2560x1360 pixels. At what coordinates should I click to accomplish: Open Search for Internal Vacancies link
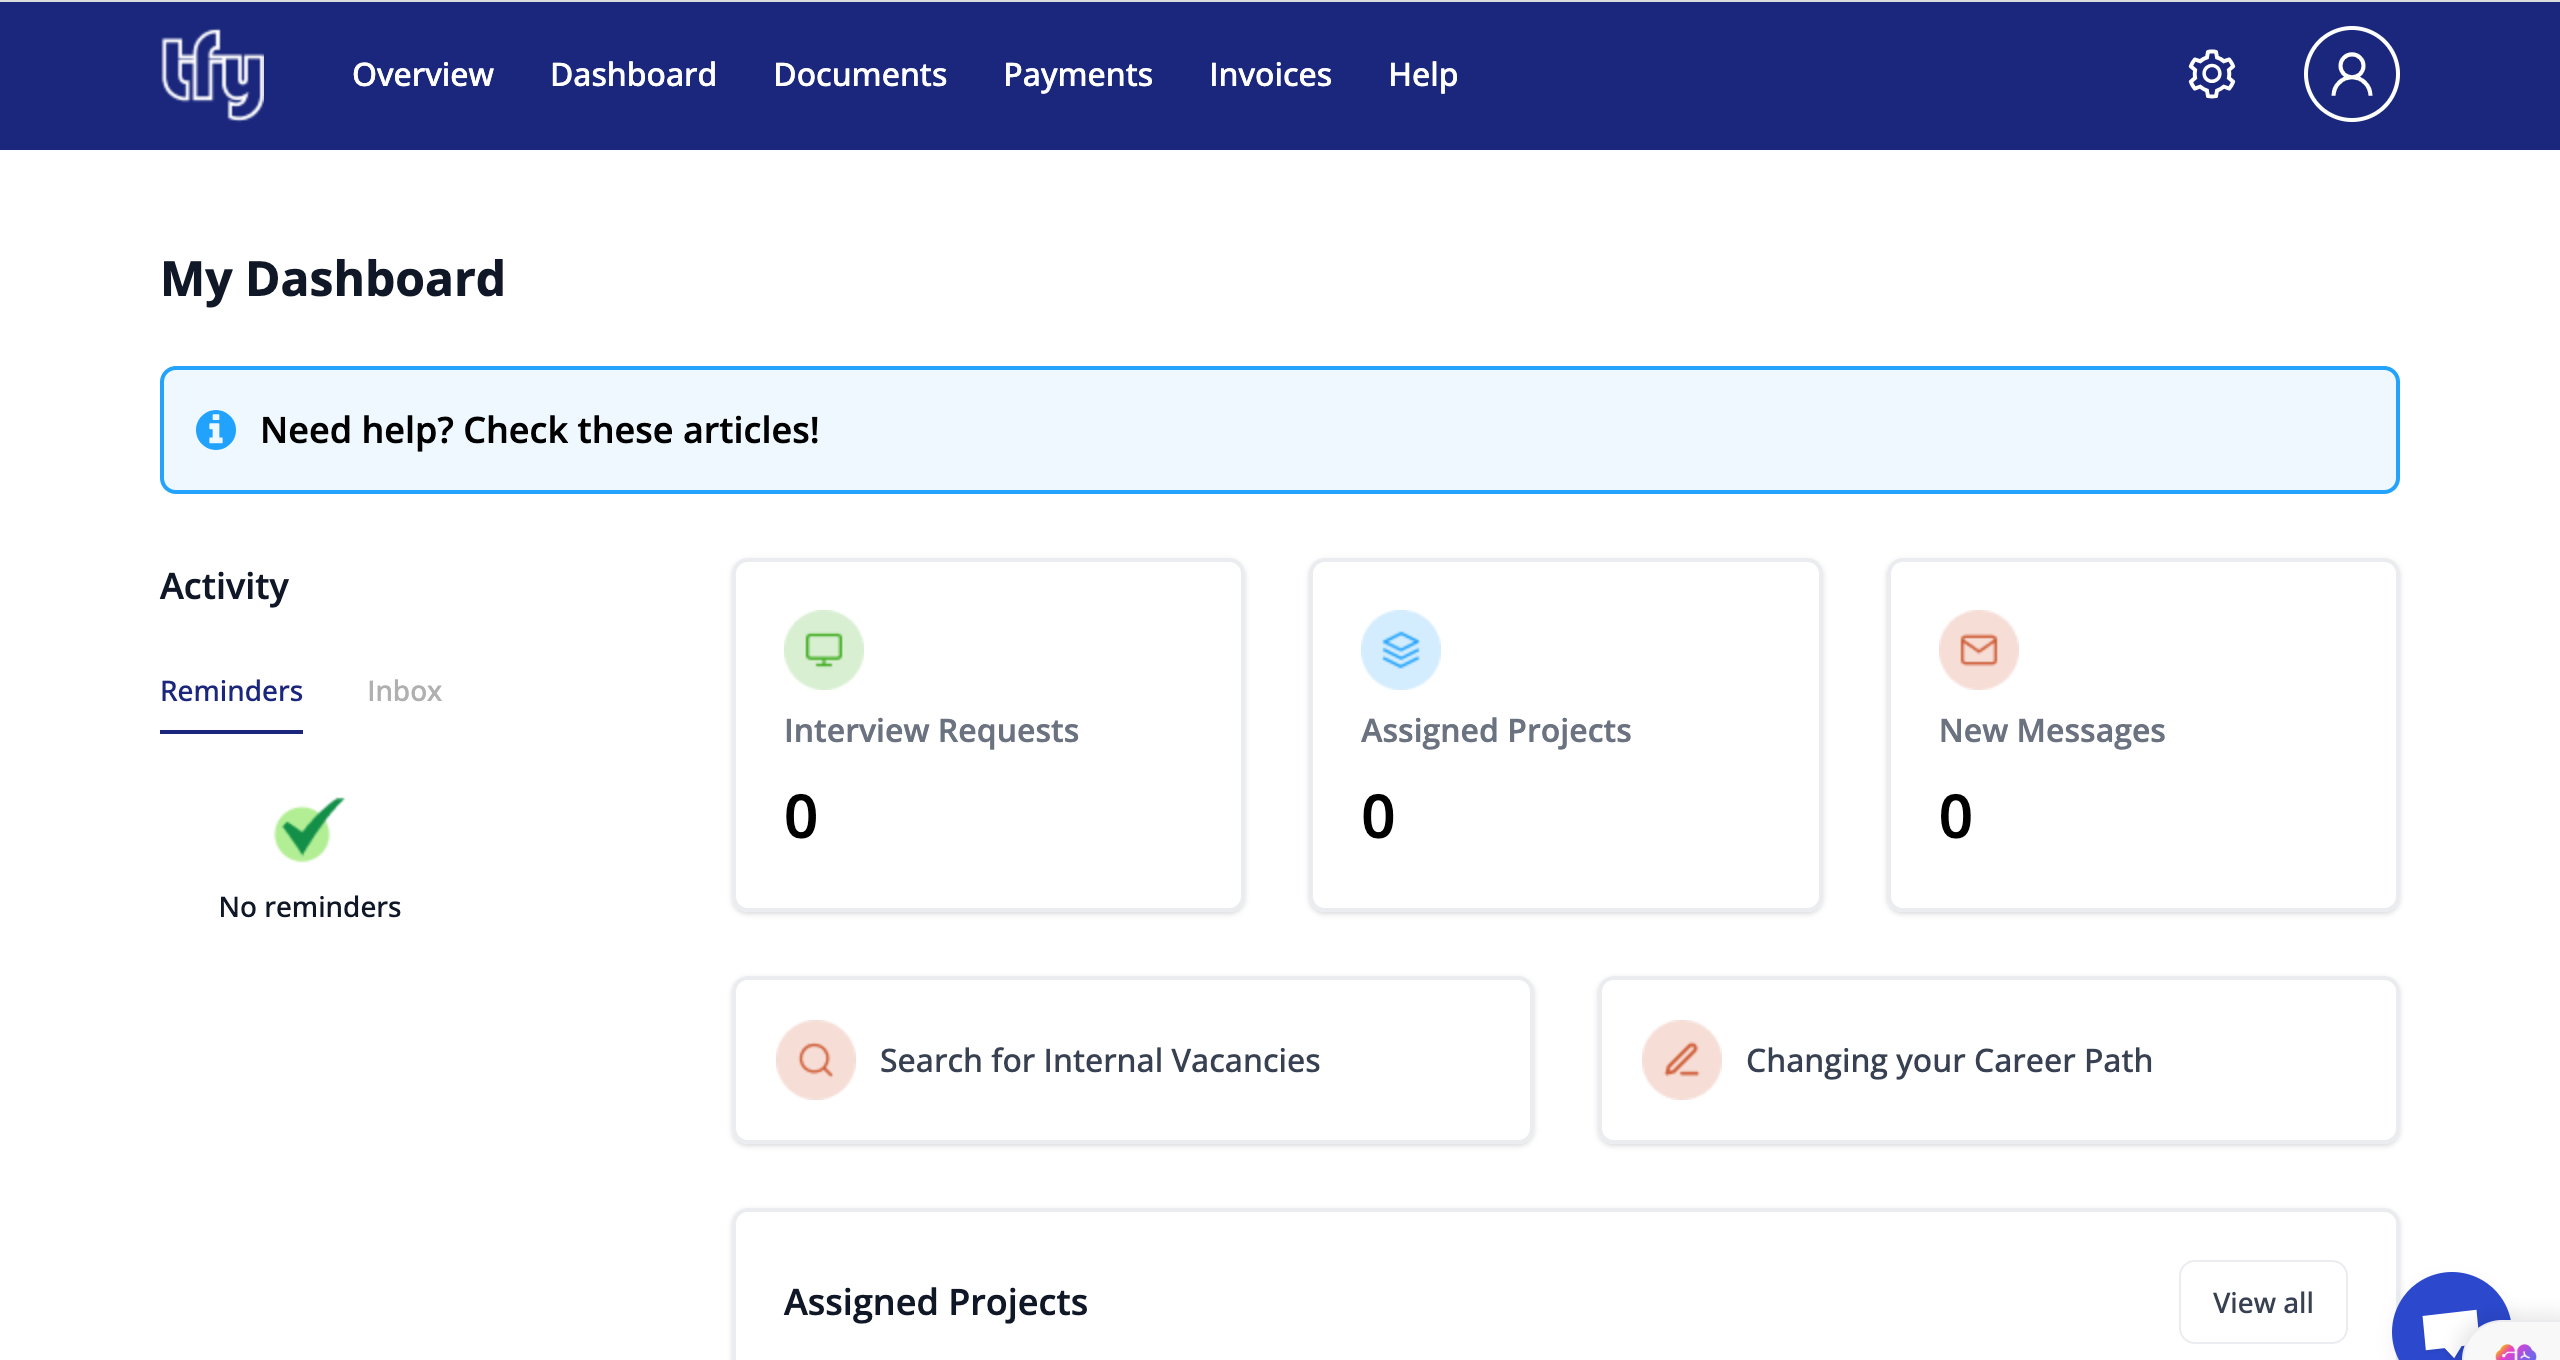coord(1099,1060)
